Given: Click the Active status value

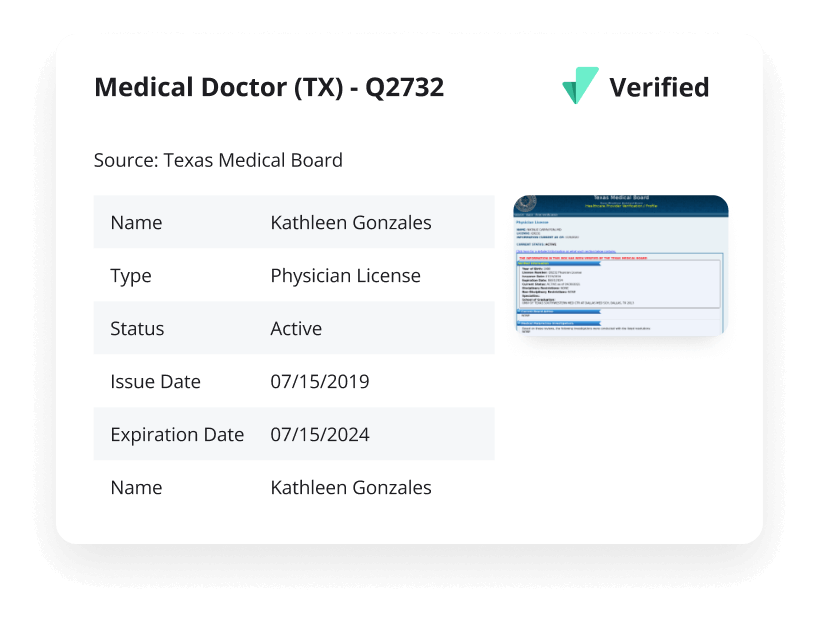Looking at the screenshot, I should pos(296,329).
